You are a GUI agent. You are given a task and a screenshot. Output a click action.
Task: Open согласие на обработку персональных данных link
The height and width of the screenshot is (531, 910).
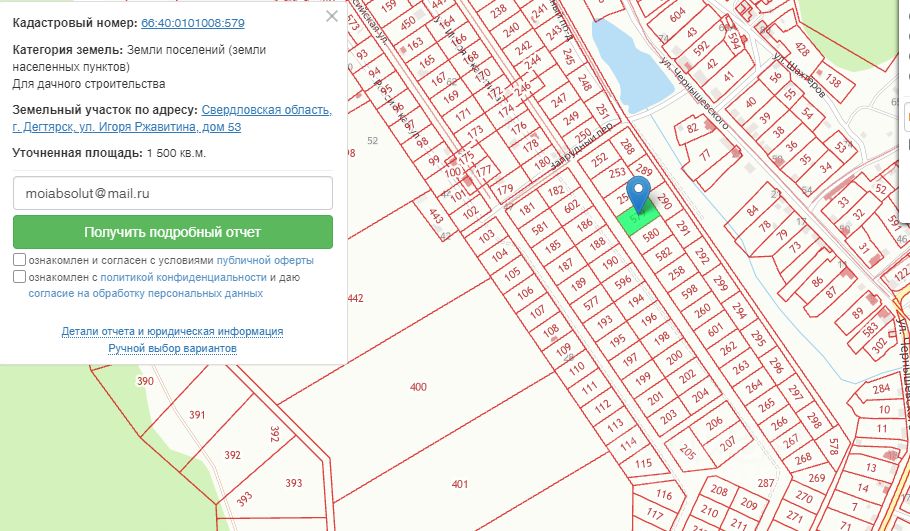pyautogui.click(x=146, y=294)
